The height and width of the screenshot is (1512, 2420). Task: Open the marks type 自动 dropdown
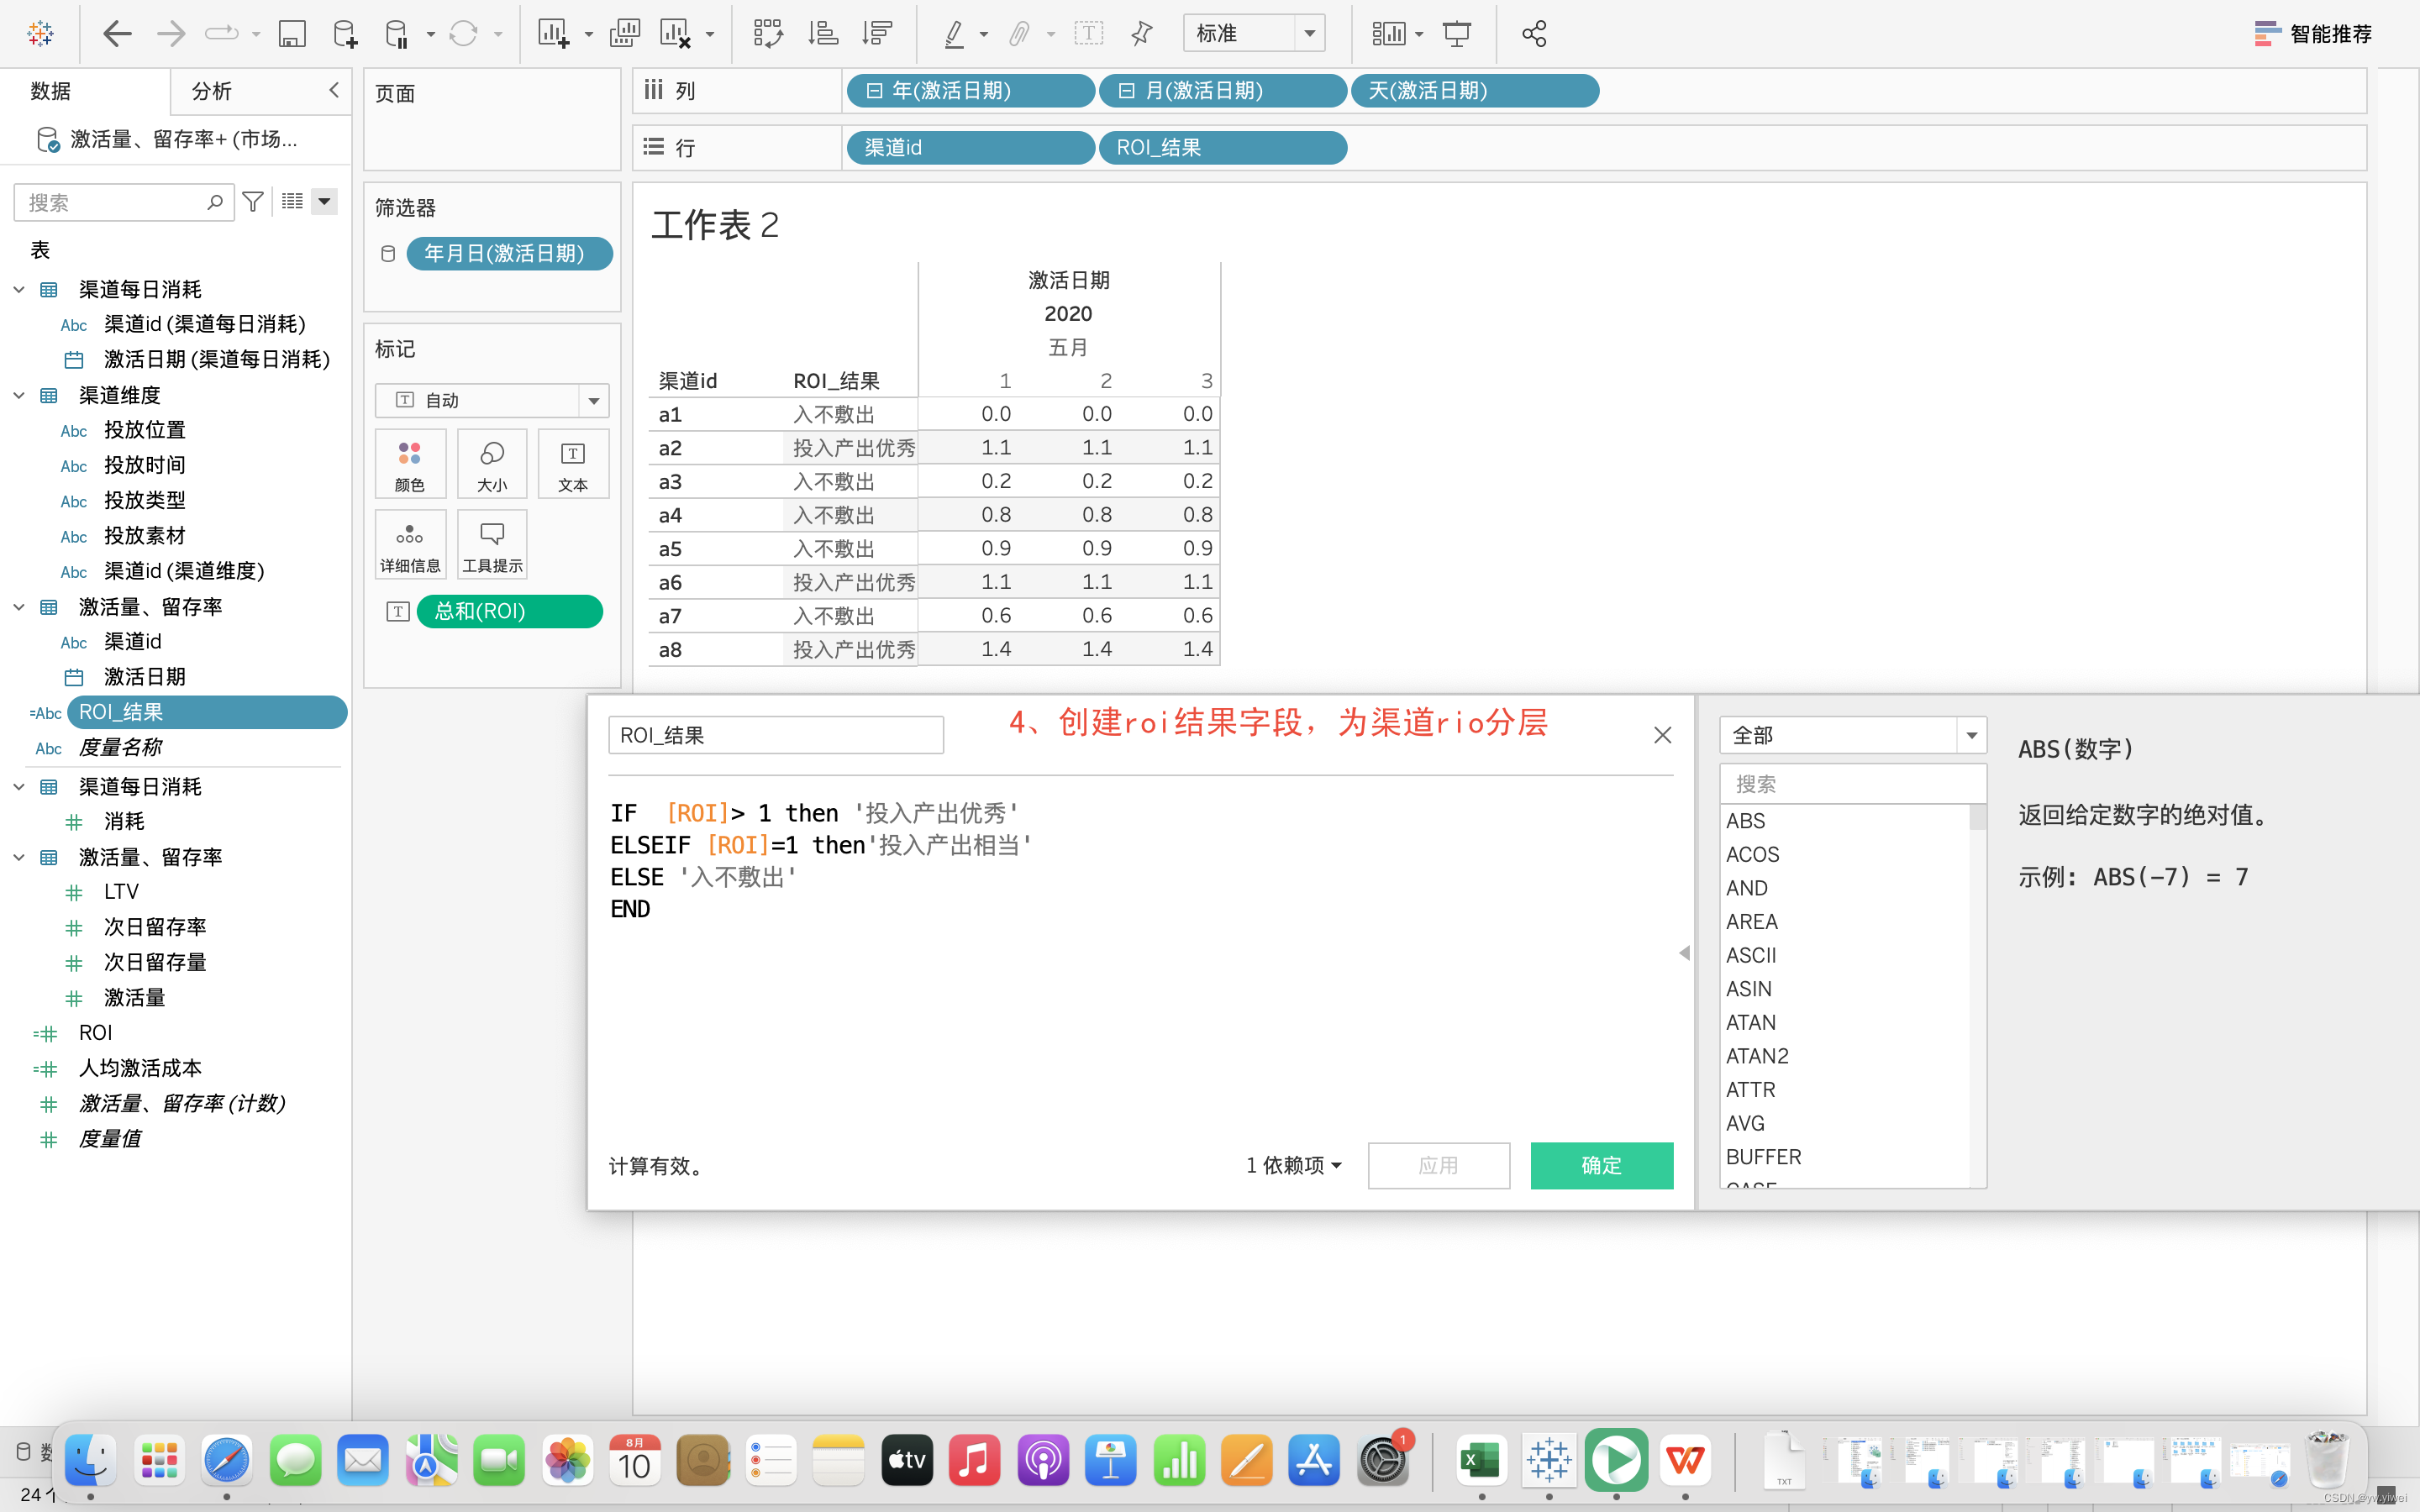pos(593,401)
